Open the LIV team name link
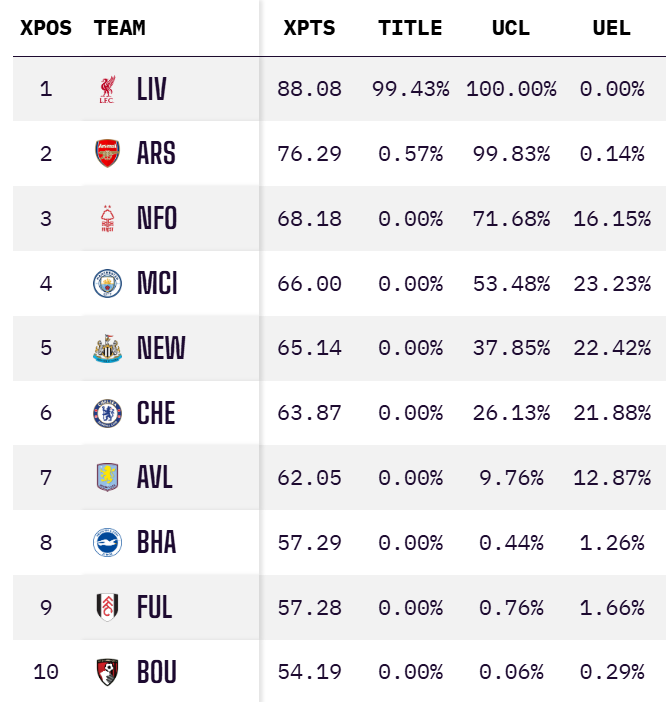Image resolution: width=666 pixels, height=702 pixels. pos(152,89)
